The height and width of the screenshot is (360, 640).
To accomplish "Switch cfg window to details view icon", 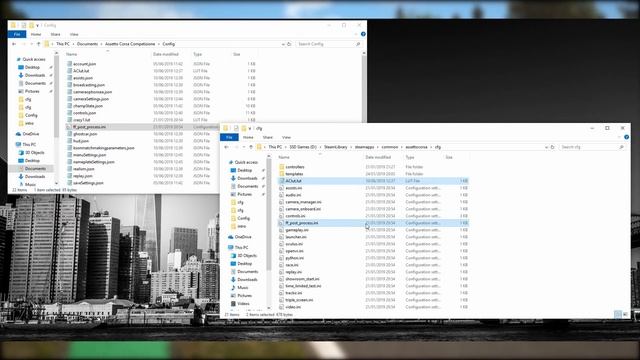I will click(618, 314).
